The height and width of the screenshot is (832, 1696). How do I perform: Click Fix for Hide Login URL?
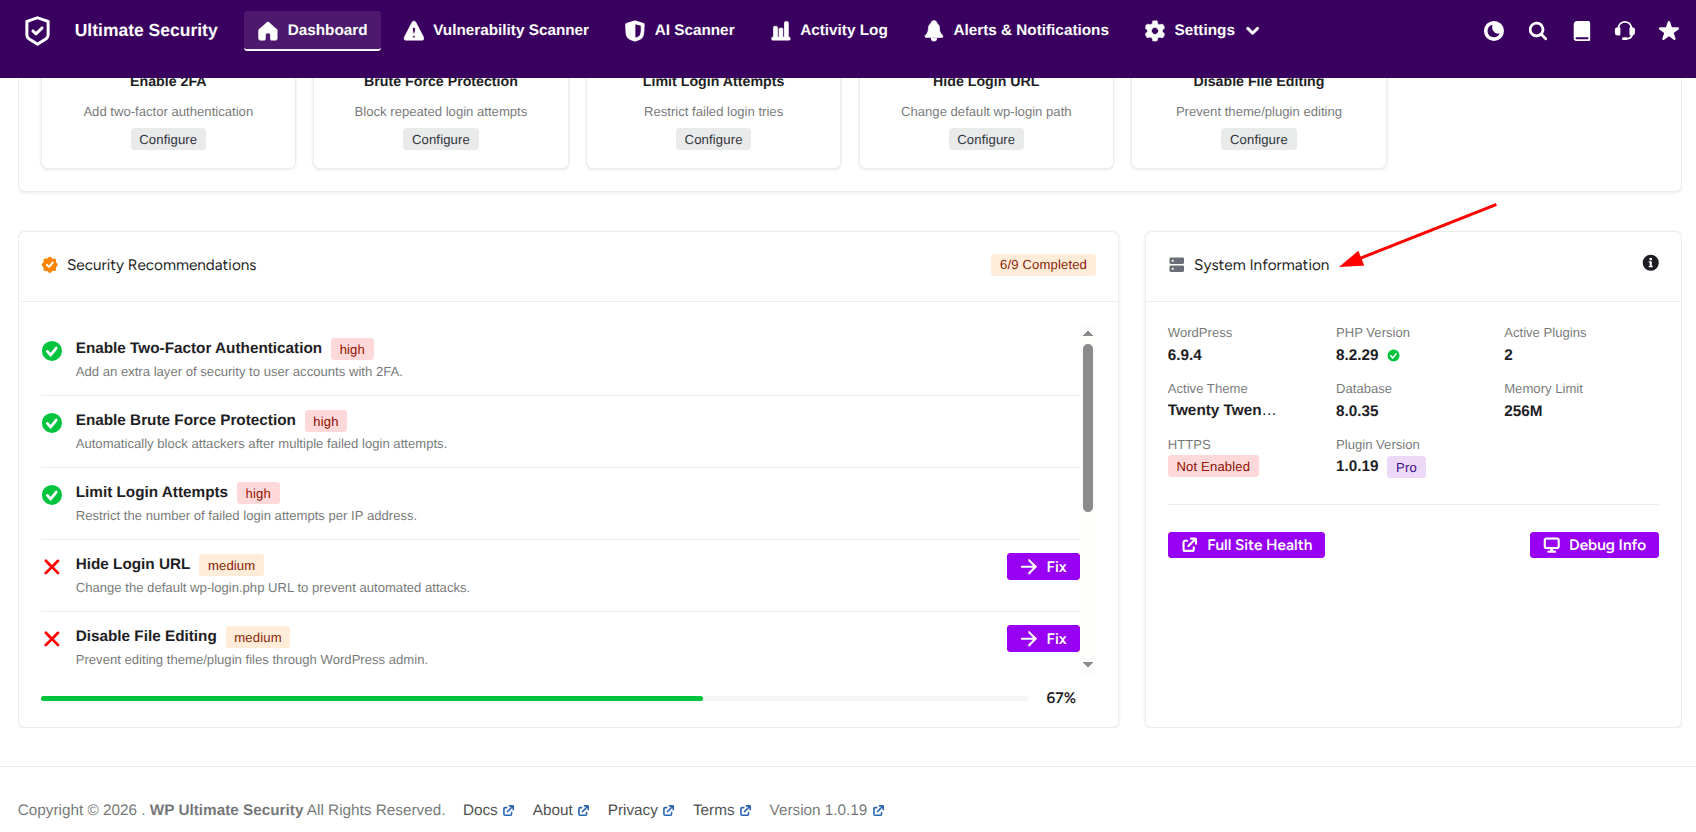tap(1043, 567)
